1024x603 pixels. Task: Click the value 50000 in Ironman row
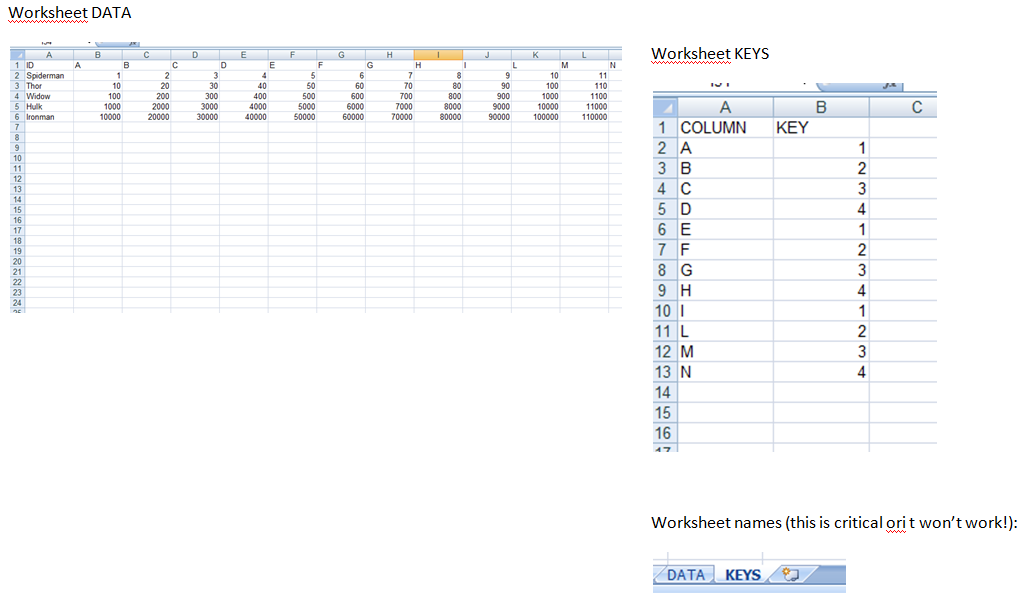coord(292,117)
